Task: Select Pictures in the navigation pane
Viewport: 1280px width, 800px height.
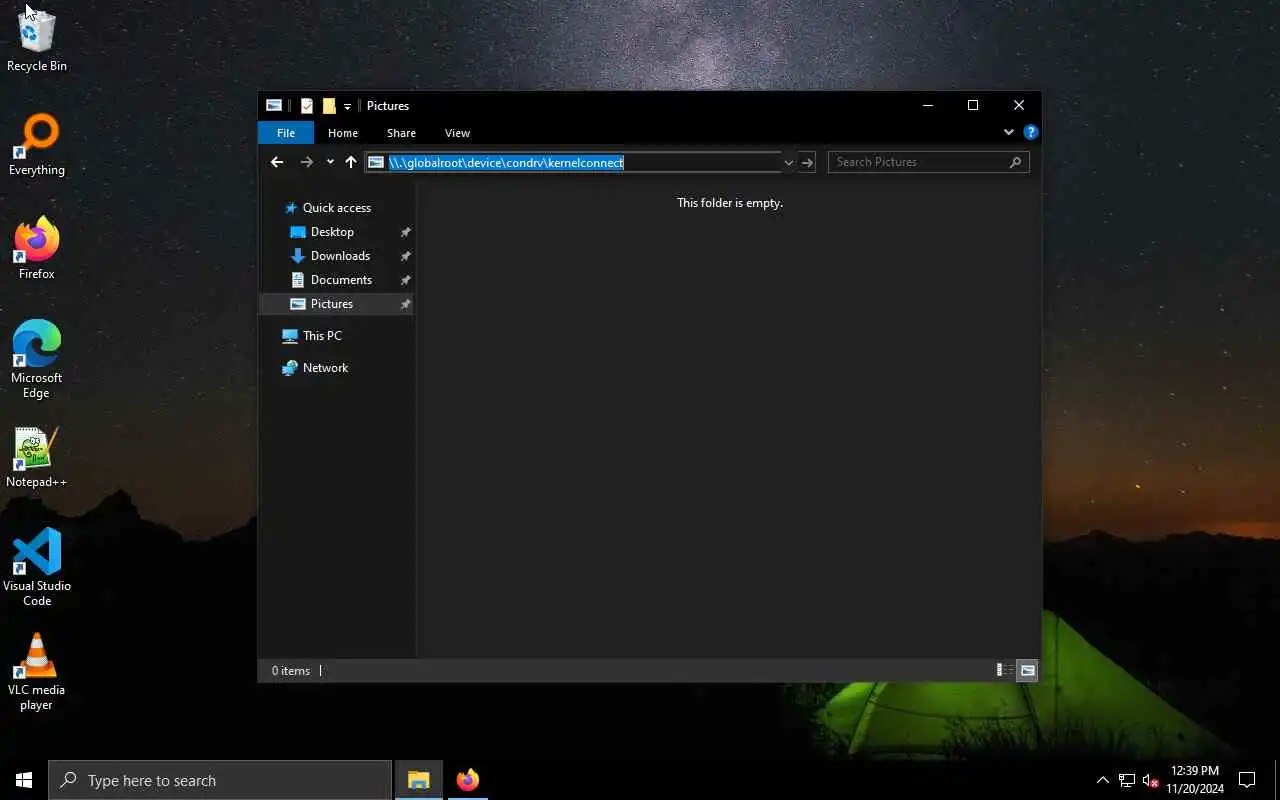Action: 331,304
